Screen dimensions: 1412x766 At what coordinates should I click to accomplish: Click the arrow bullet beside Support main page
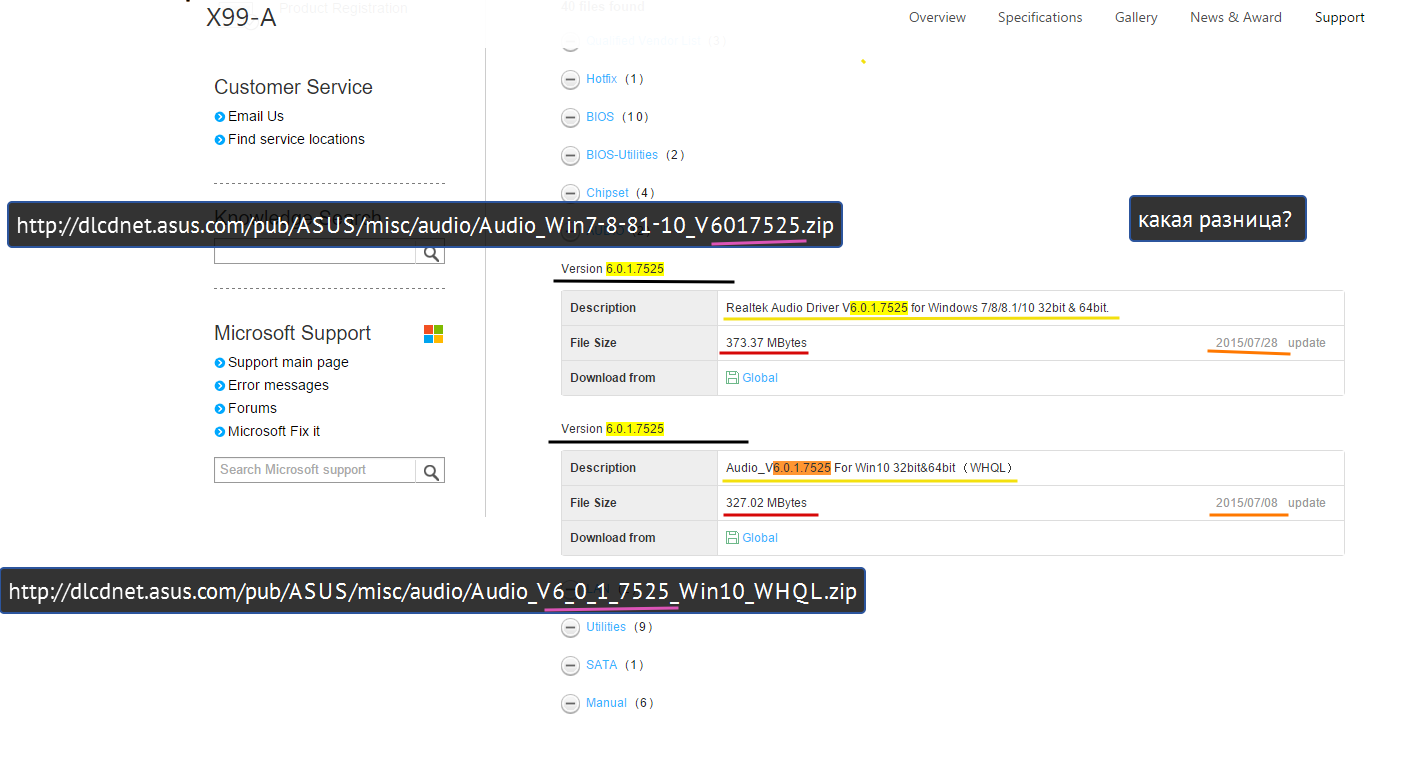(220, 363)
